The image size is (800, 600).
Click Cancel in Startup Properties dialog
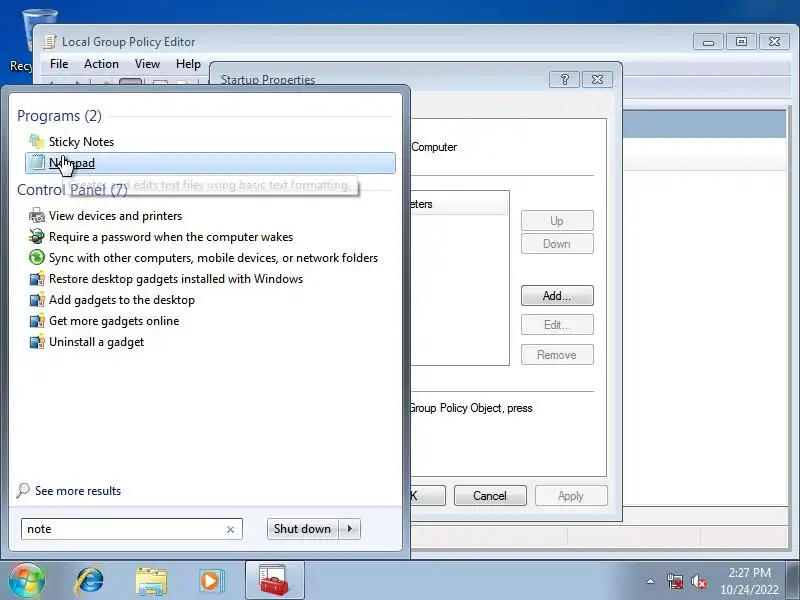pos(490,495)
